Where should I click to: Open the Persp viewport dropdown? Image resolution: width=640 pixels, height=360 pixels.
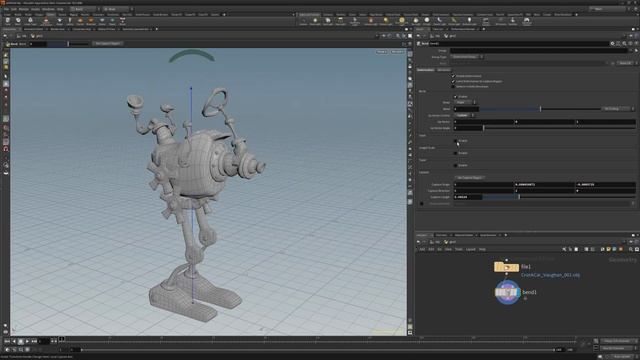pos(382,52)
